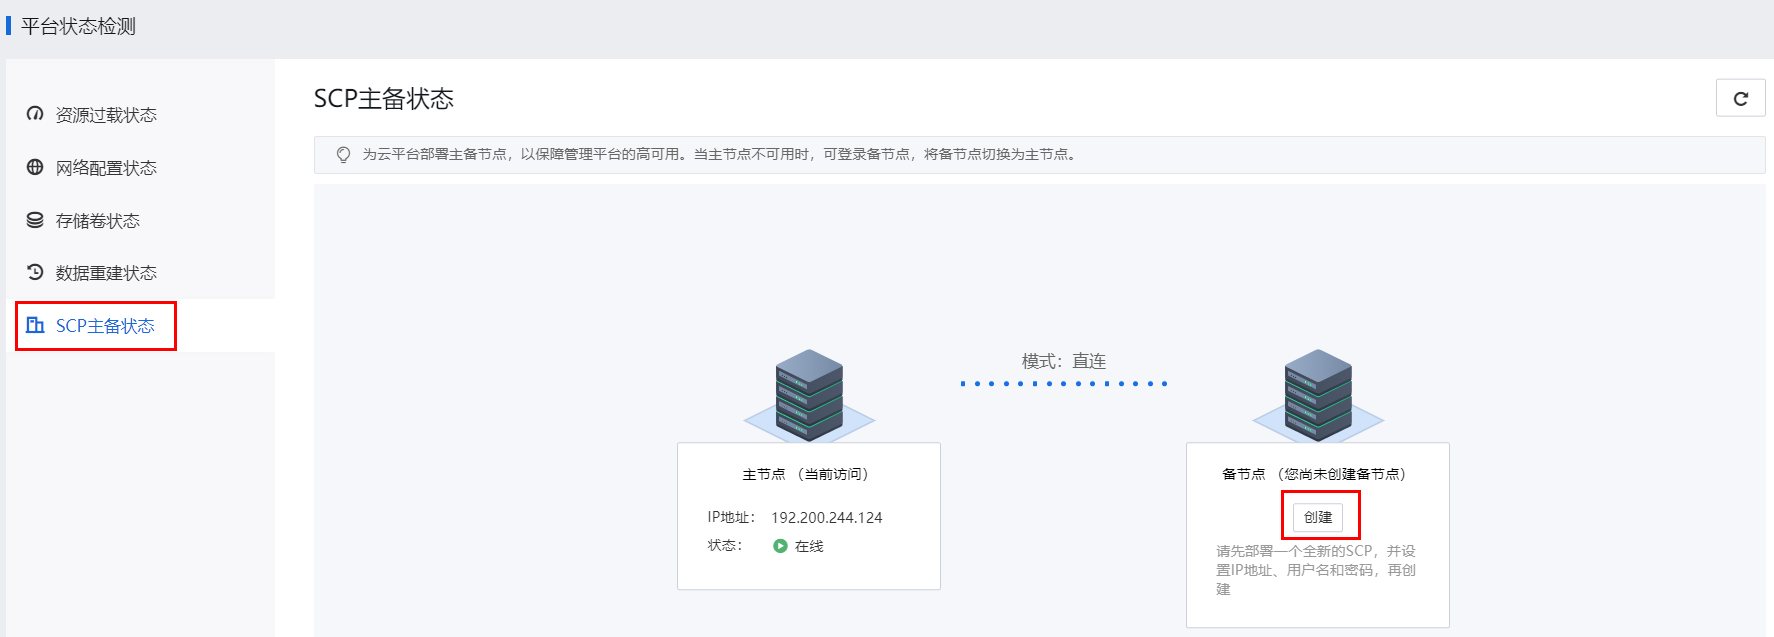The image size is (1774, 637).
Task: Click the dotted connection line between nodes
Action: click(1064, 384)
